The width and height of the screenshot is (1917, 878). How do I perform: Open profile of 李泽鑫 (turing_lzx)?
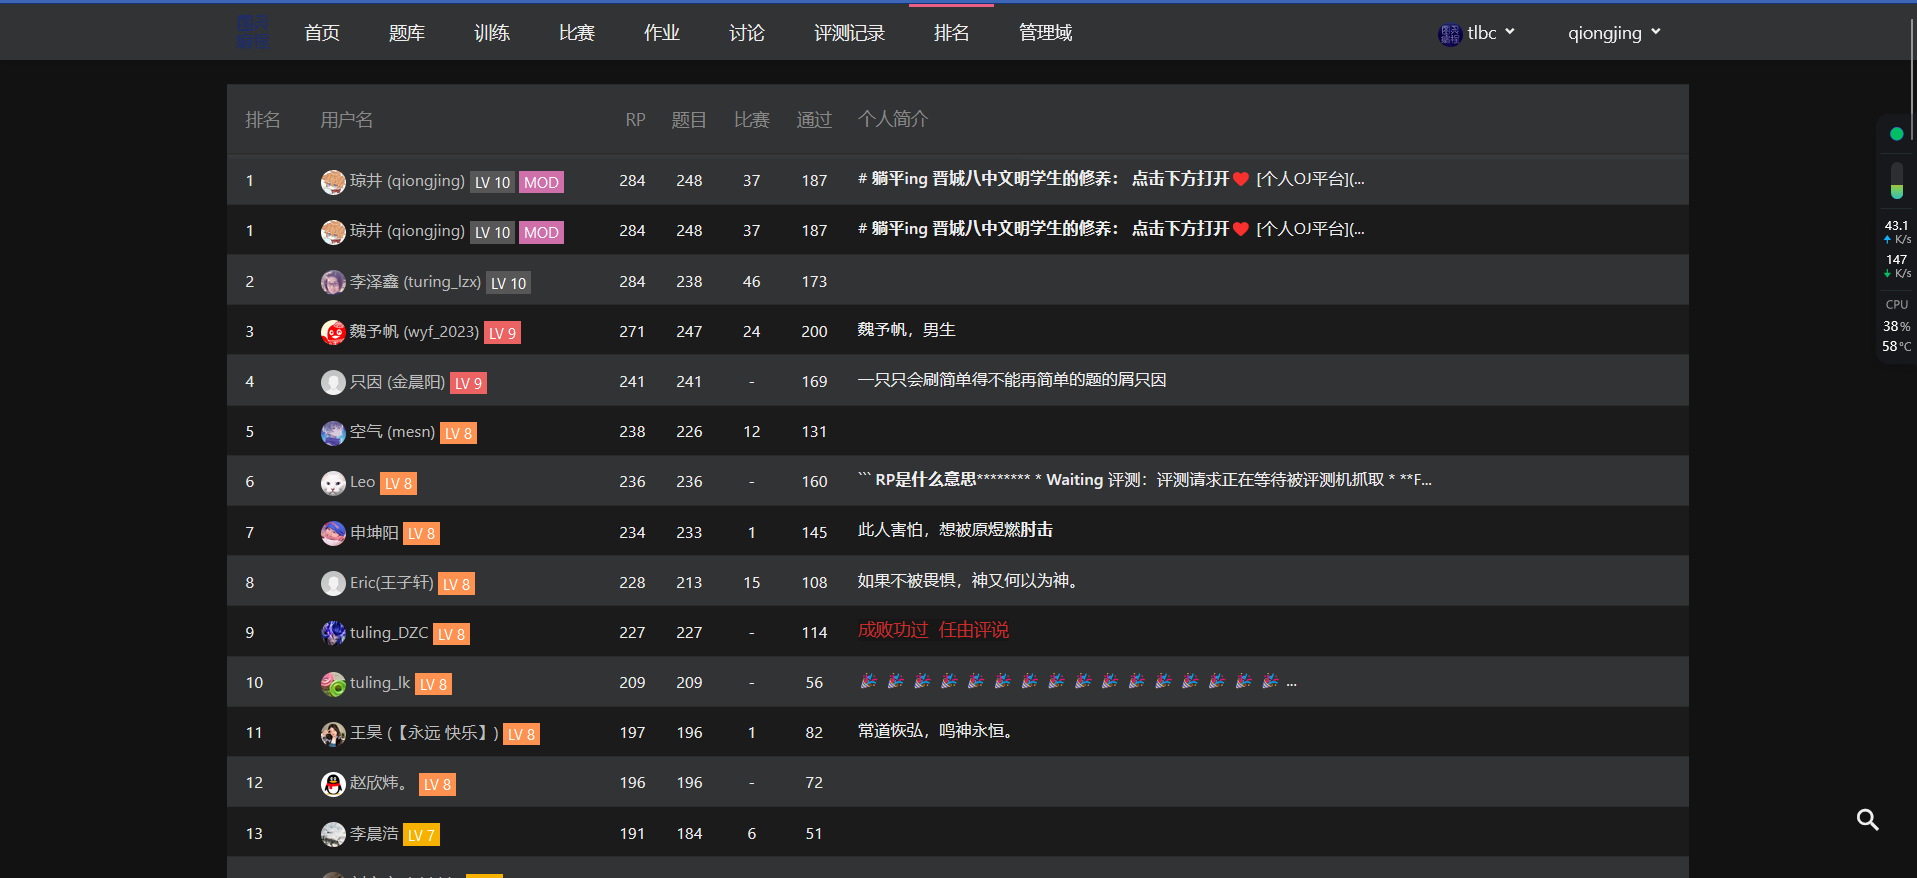pyautogui.click(x=415, y=282)
